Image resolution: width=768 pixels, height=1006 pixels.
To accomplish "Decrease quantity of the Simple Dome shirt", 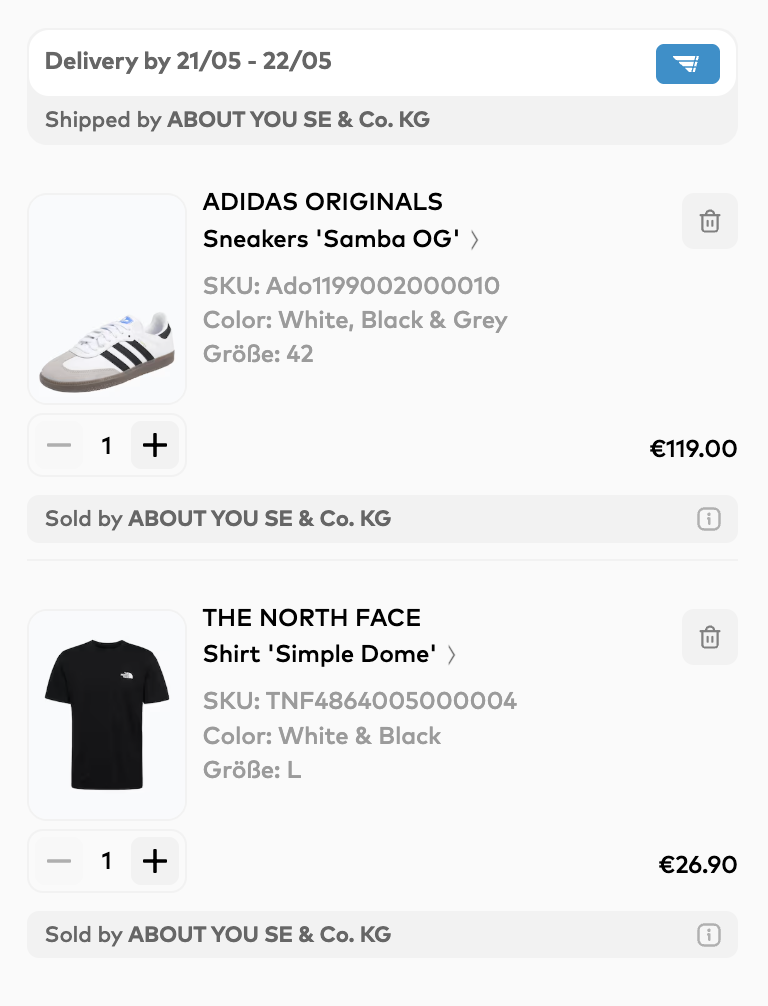I will pyautogui.click(x=59, y=861).
